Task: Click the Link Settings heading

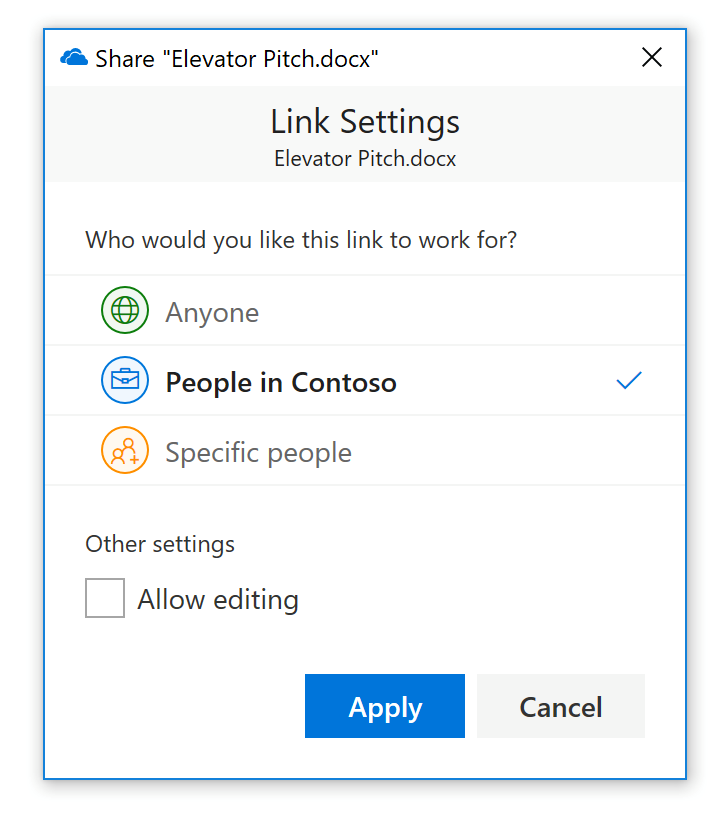Action: point(365,122)
